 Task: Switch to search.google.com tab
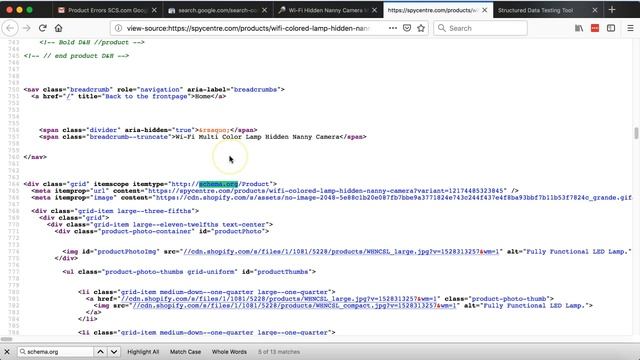pyautogui.click(x=218, y=10)
